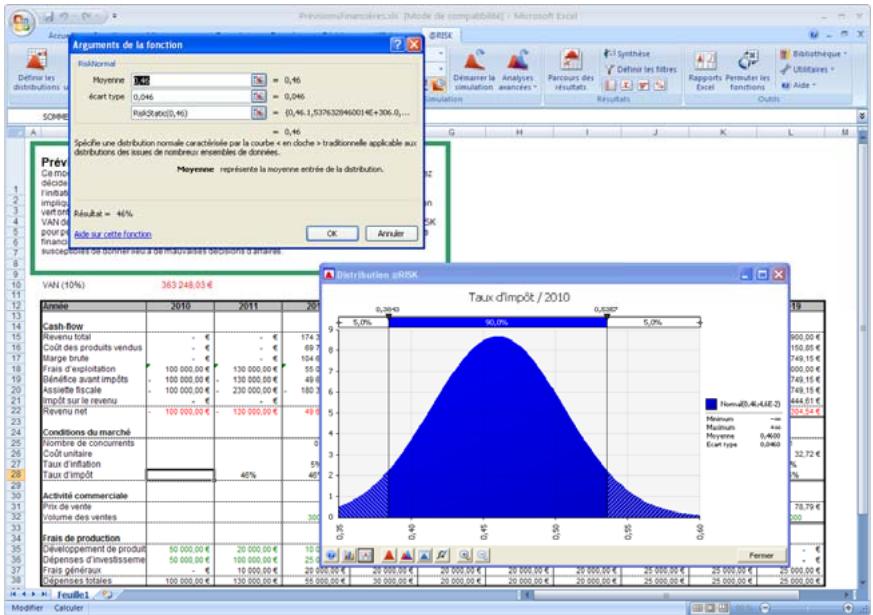Click the Fermer button in the Distribution window
The image size is (873, 615).
coord(754,555)
